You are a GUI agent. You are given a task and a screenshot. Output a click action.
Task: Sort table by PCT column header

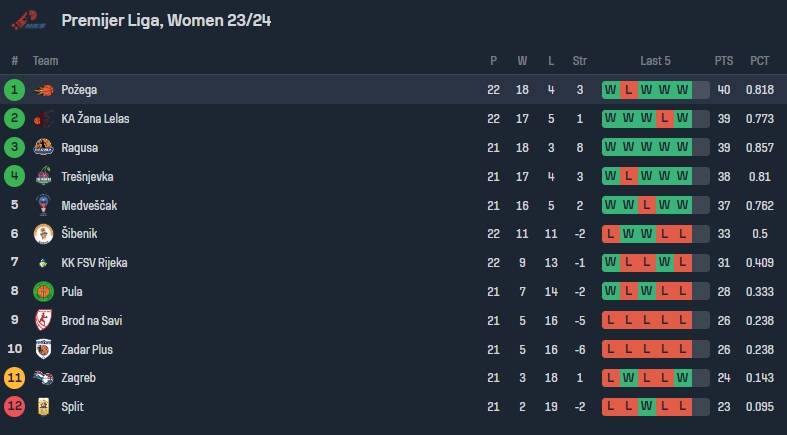(759, 61)
